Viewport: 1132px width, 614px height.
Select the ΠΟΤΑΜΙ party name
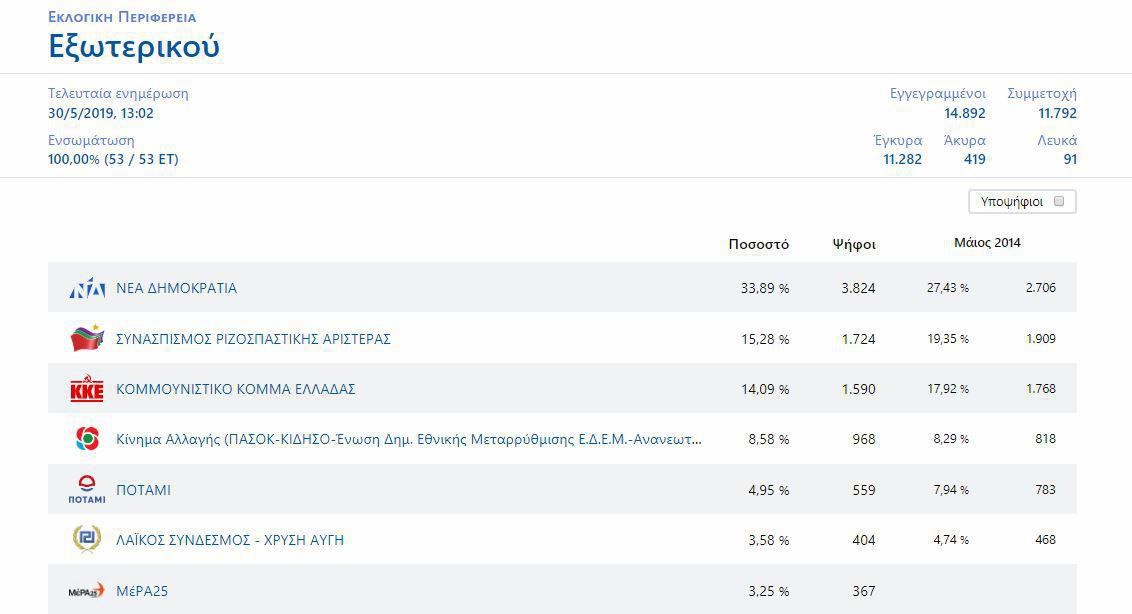[x=143, y=490]
